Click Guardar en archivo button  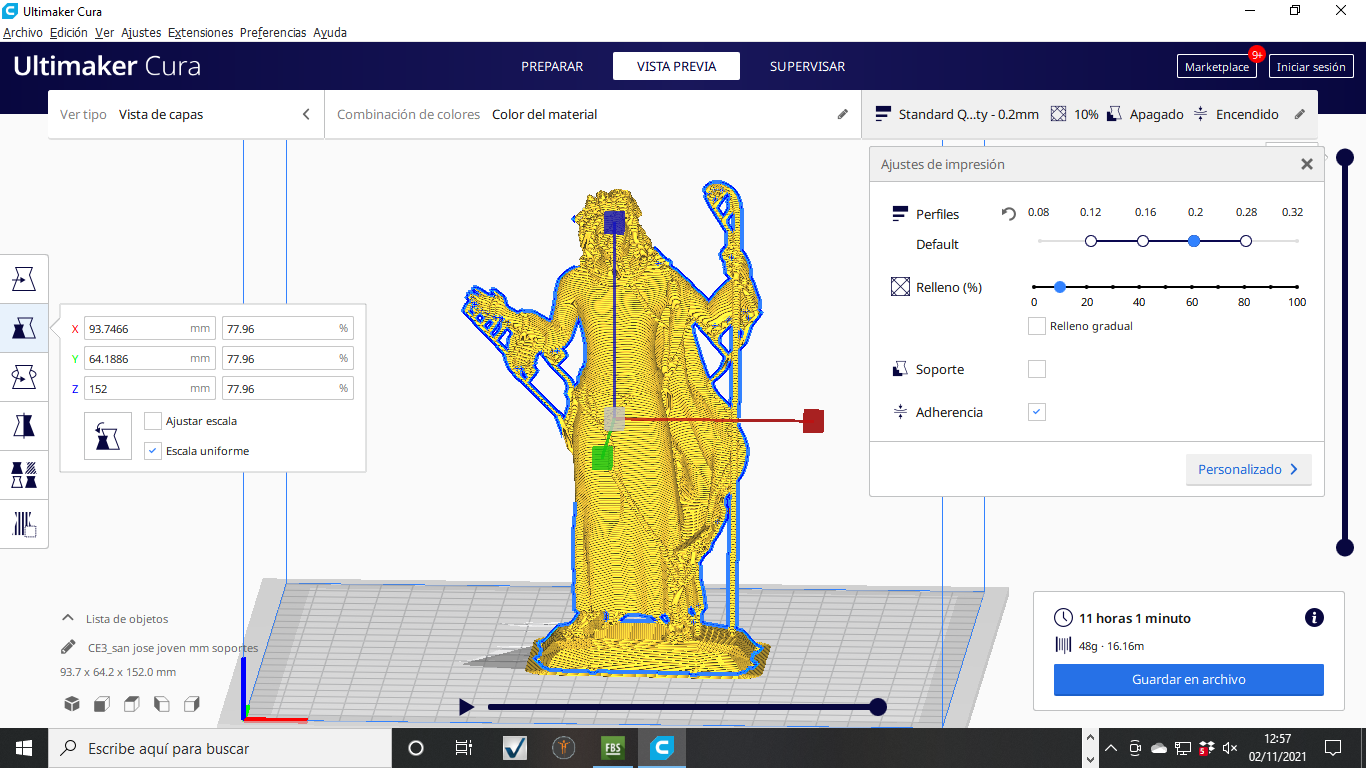1189,679
